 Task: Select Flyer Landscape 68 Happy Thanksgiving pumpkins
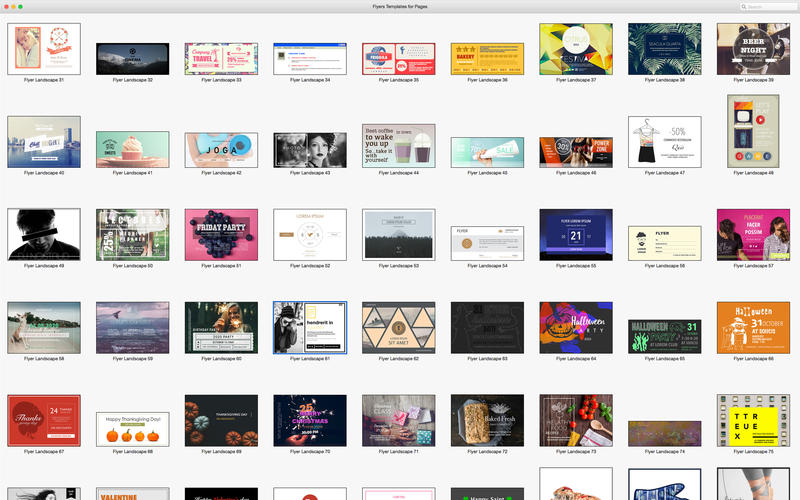pos(133,429)
